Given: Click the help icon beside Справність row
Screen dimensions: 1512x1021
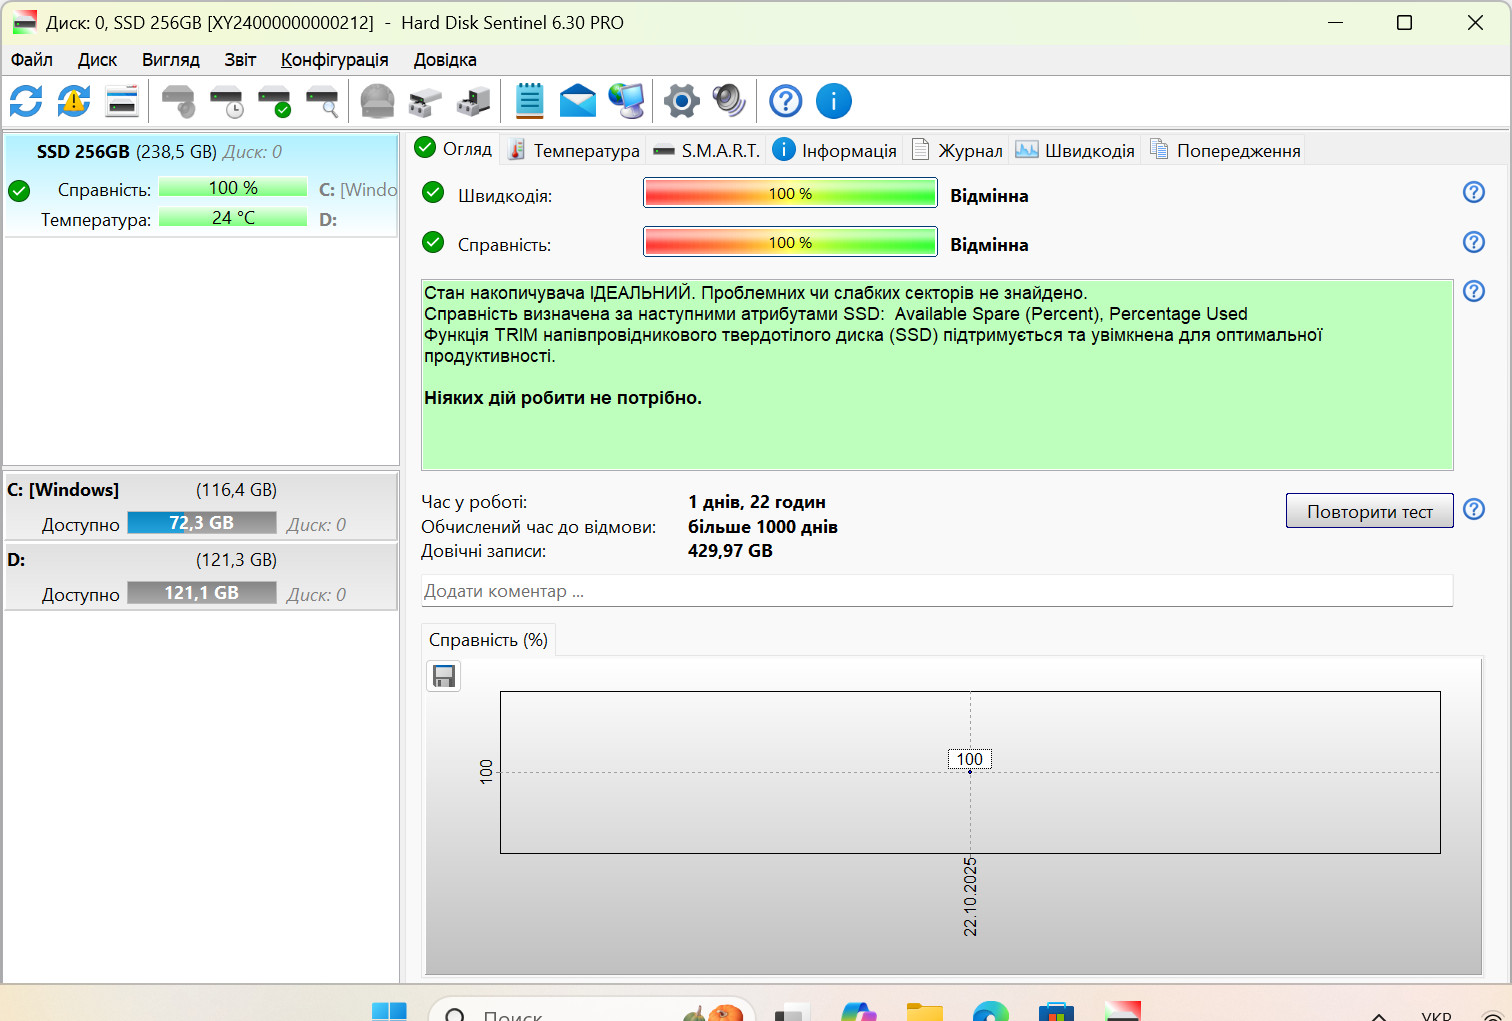Looking at the screenshot, I should [1474, 242].
